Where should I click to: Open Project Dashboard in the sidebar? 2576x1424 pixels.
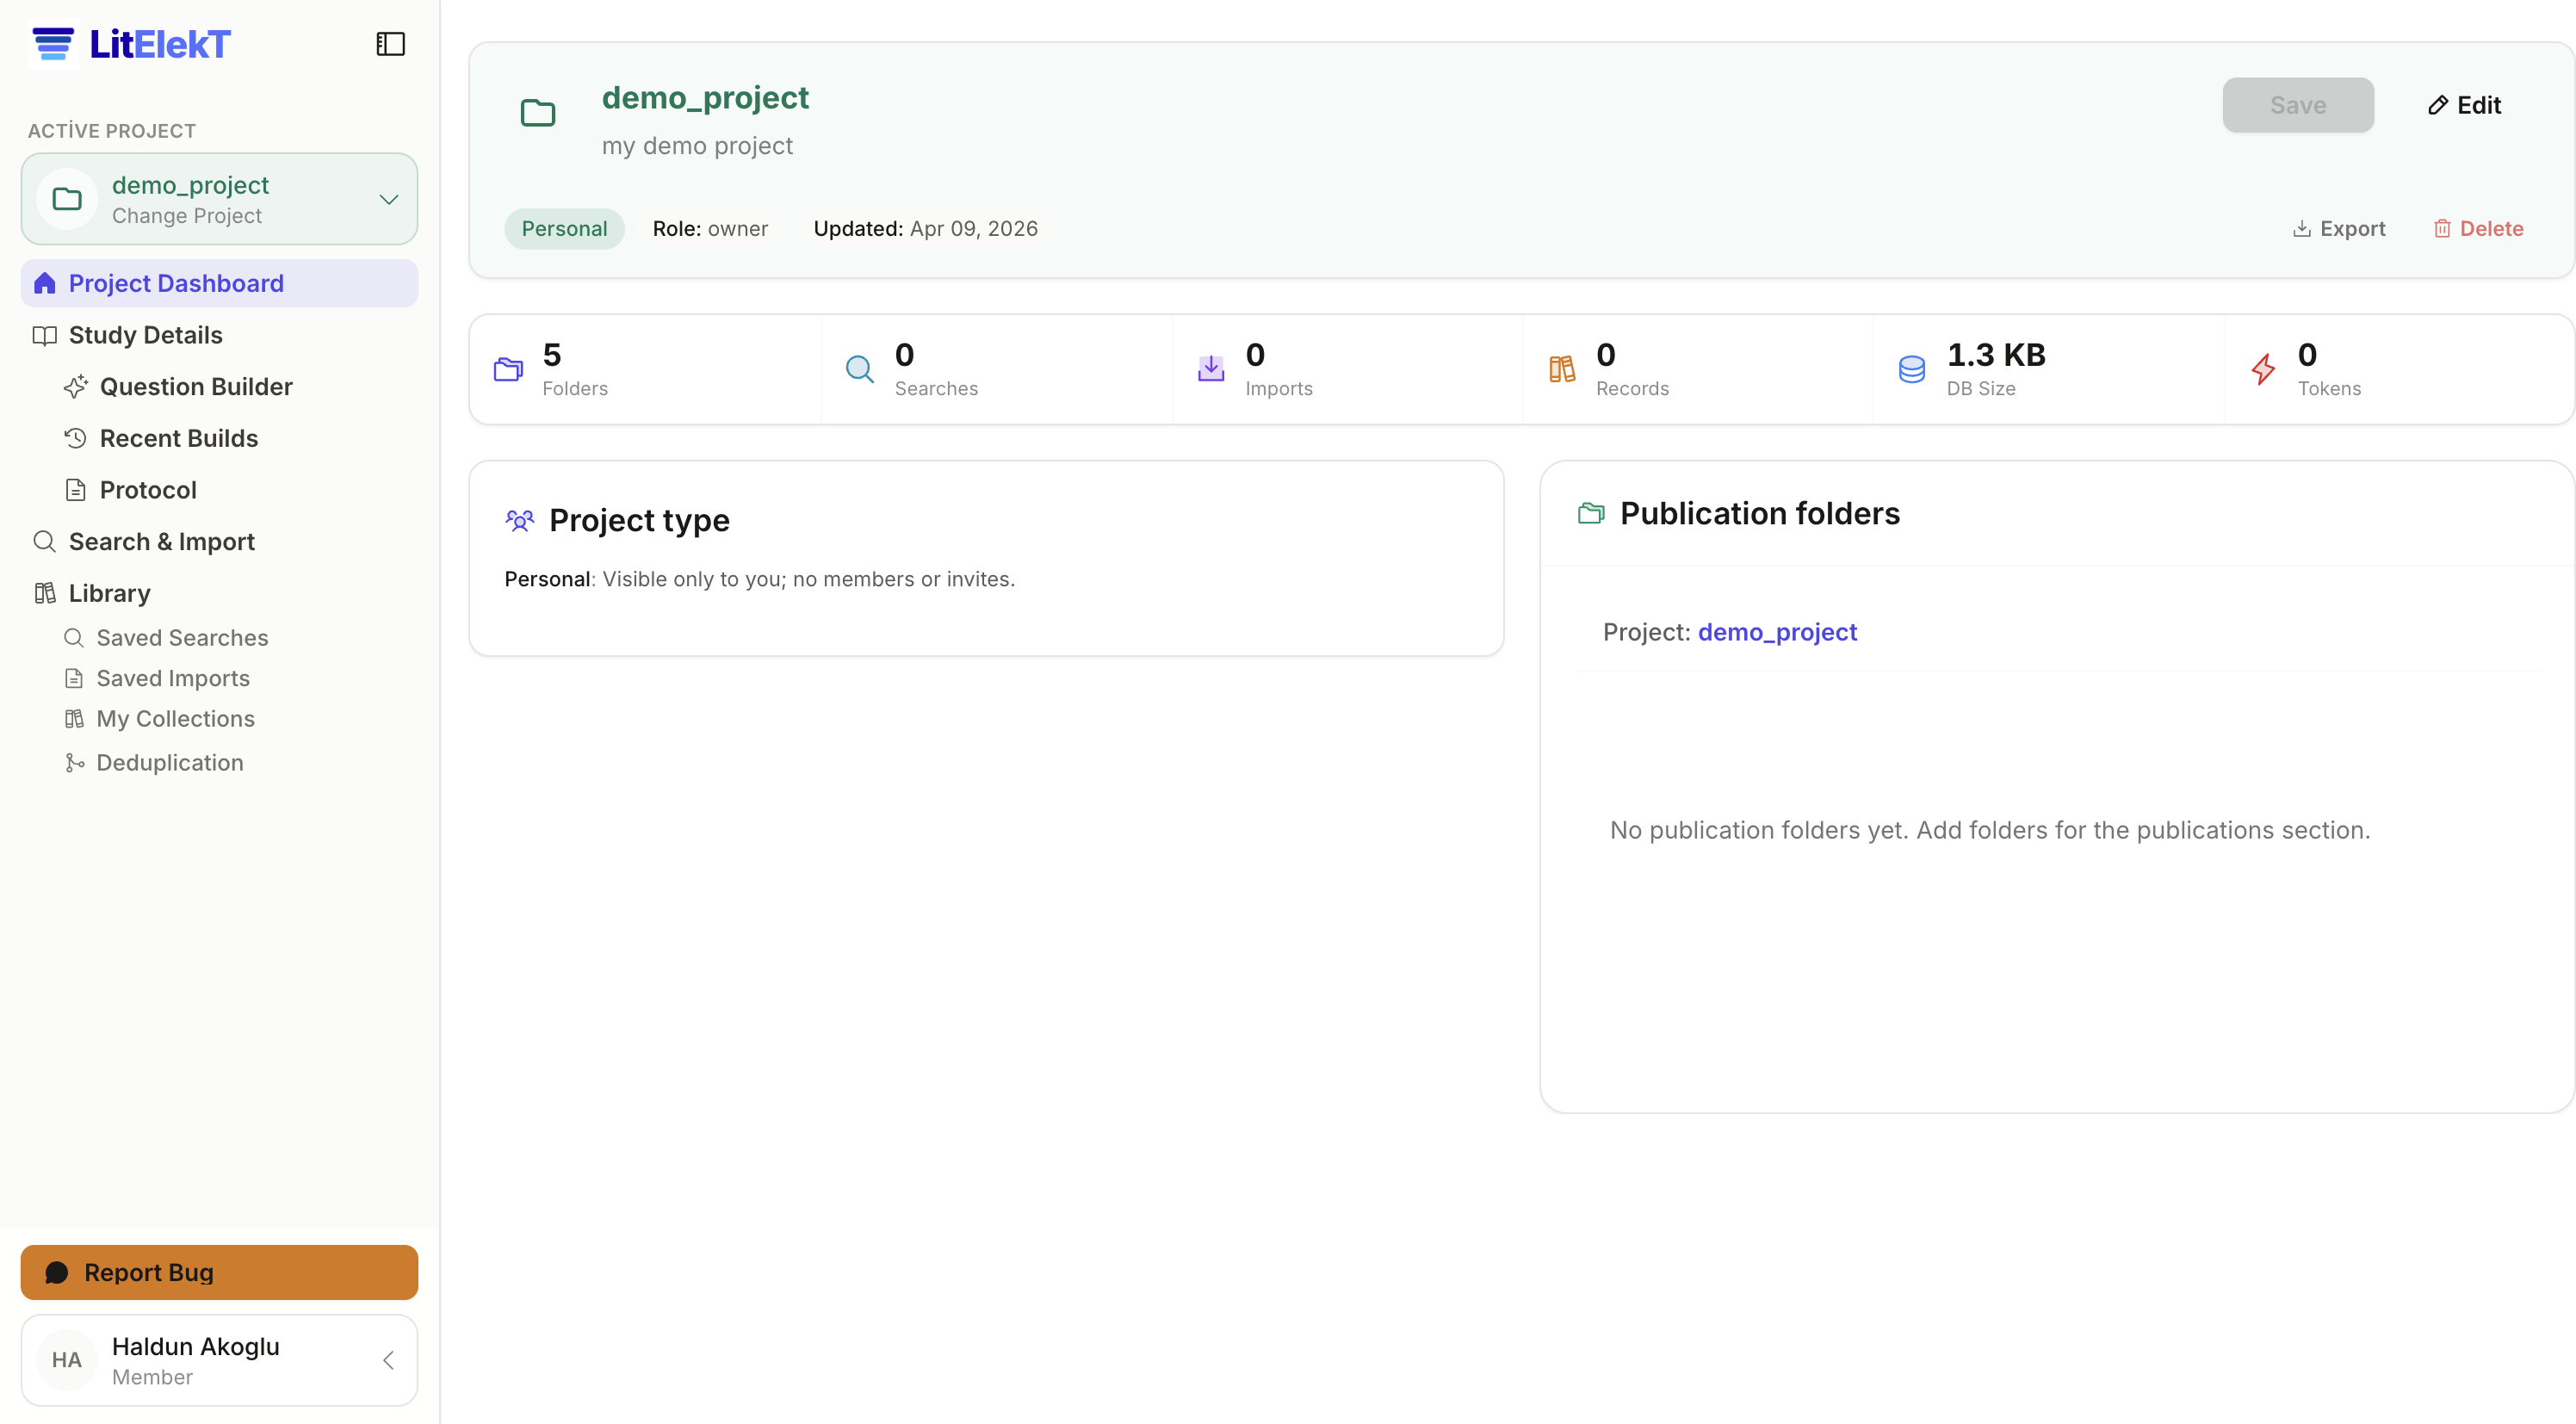click(x=219, y=283)
